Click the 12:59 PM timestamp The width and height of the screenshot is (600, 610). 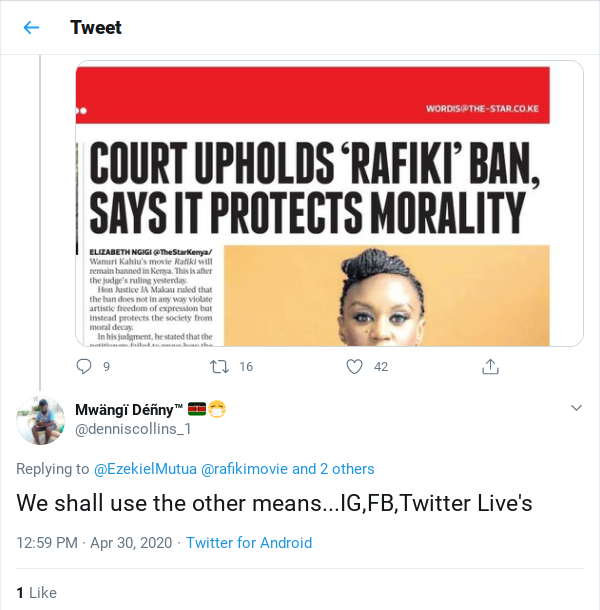[x=47, y=543]
